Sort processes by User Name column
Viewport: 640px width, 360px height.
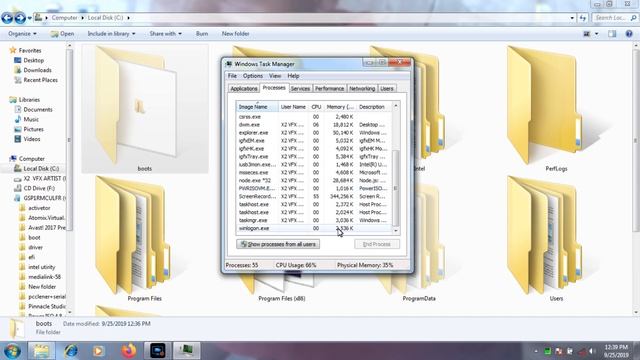point(293,107)
